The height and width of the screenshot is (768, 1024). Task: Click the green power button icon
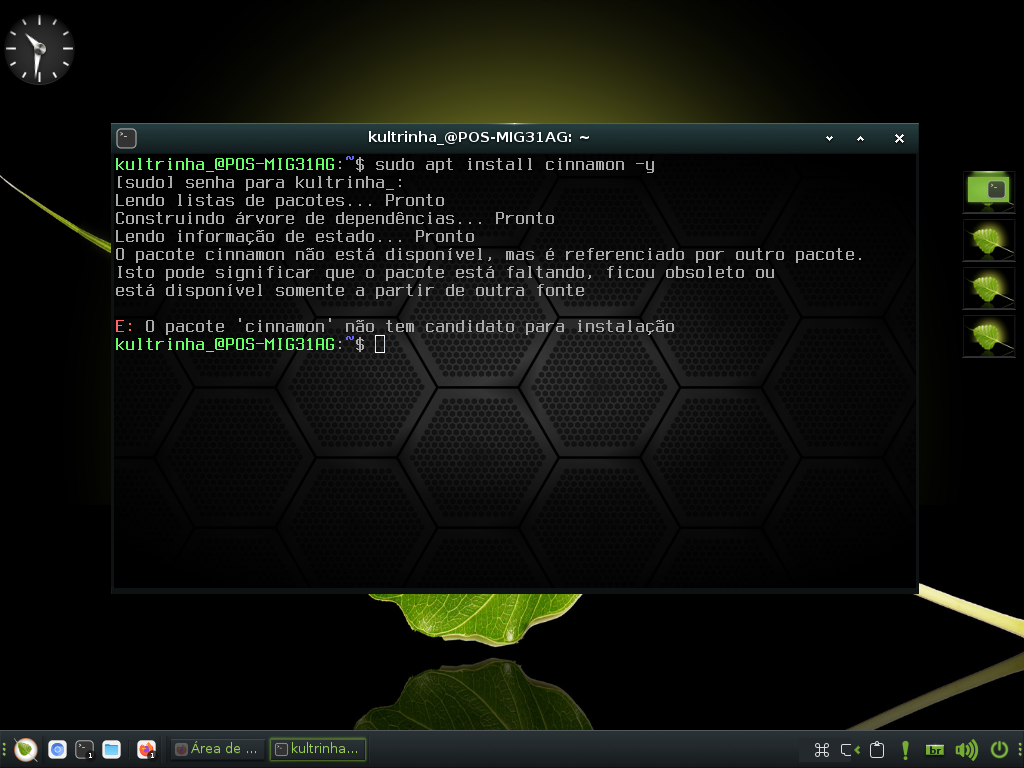pos(999,750)
